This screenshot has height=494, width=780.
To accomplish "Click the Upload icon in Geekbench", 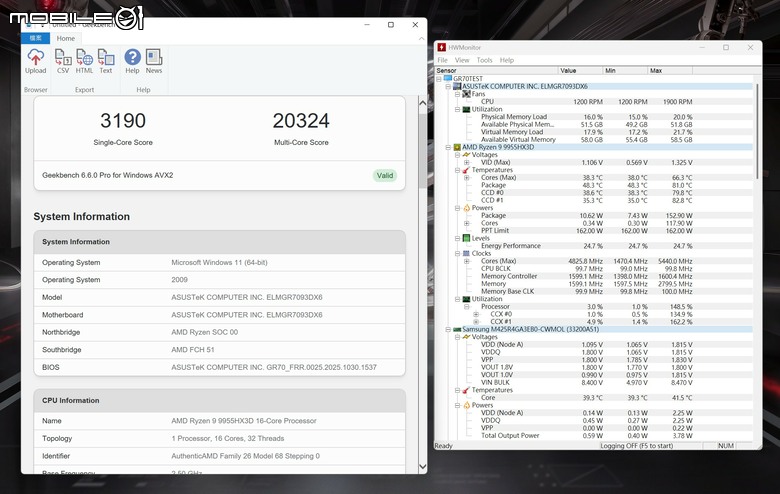I will click(35, 61).
